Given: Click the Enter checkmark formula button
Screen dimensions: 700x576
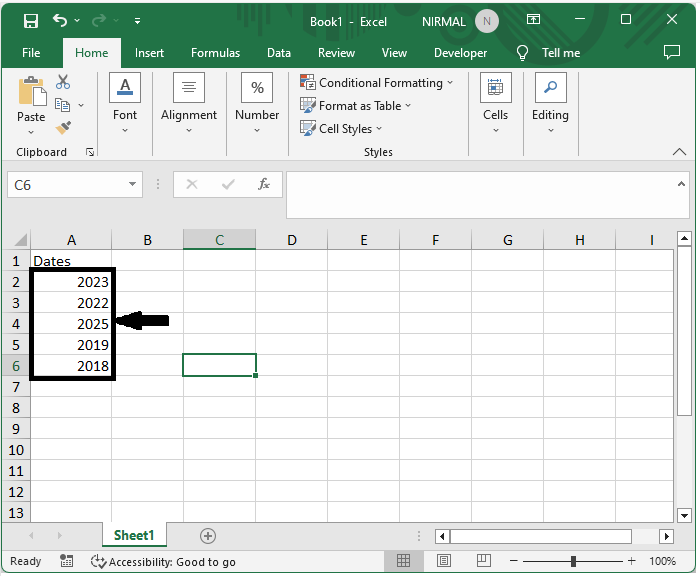Looking at the screenshot, I should [228, 184].
